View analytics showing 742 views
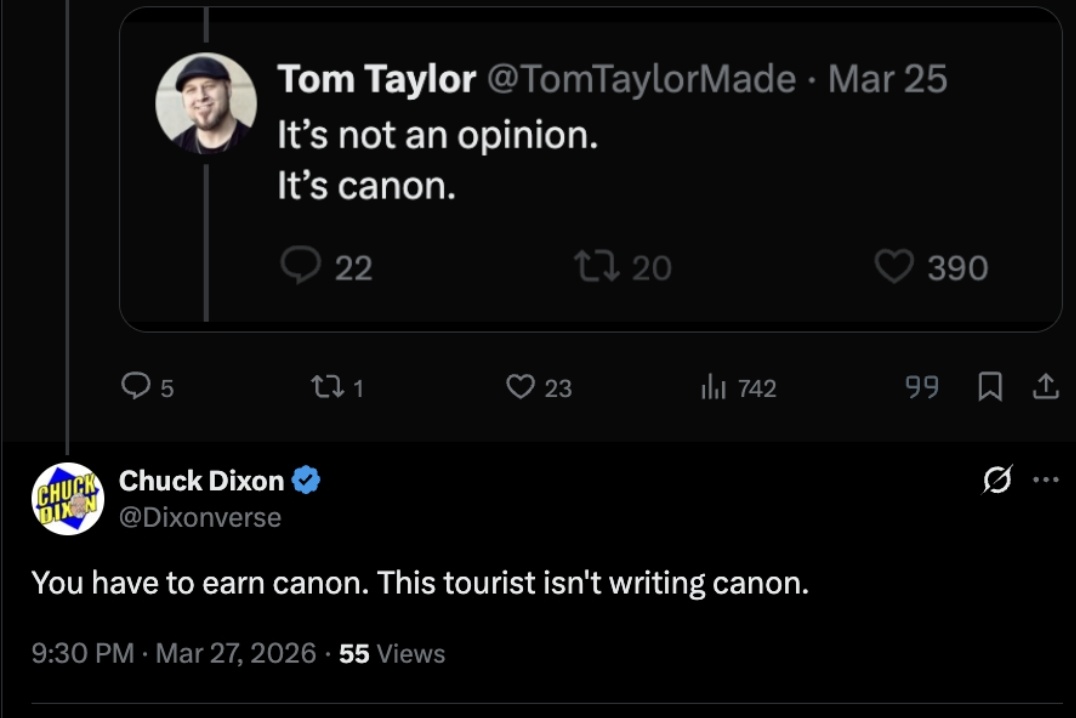The image size is (1076, 718). [711, 387]
